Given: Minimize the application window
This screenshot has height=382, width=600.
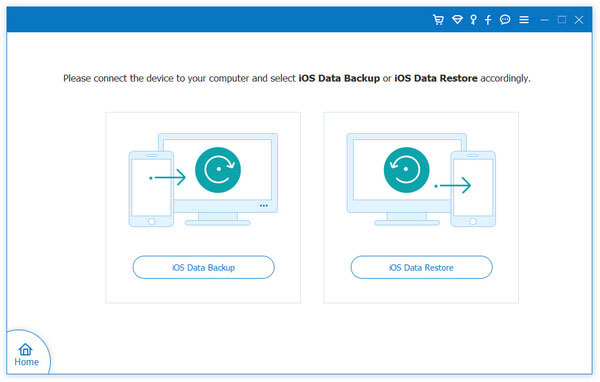Looking at the screenshot, I should (x=545, y=20).
